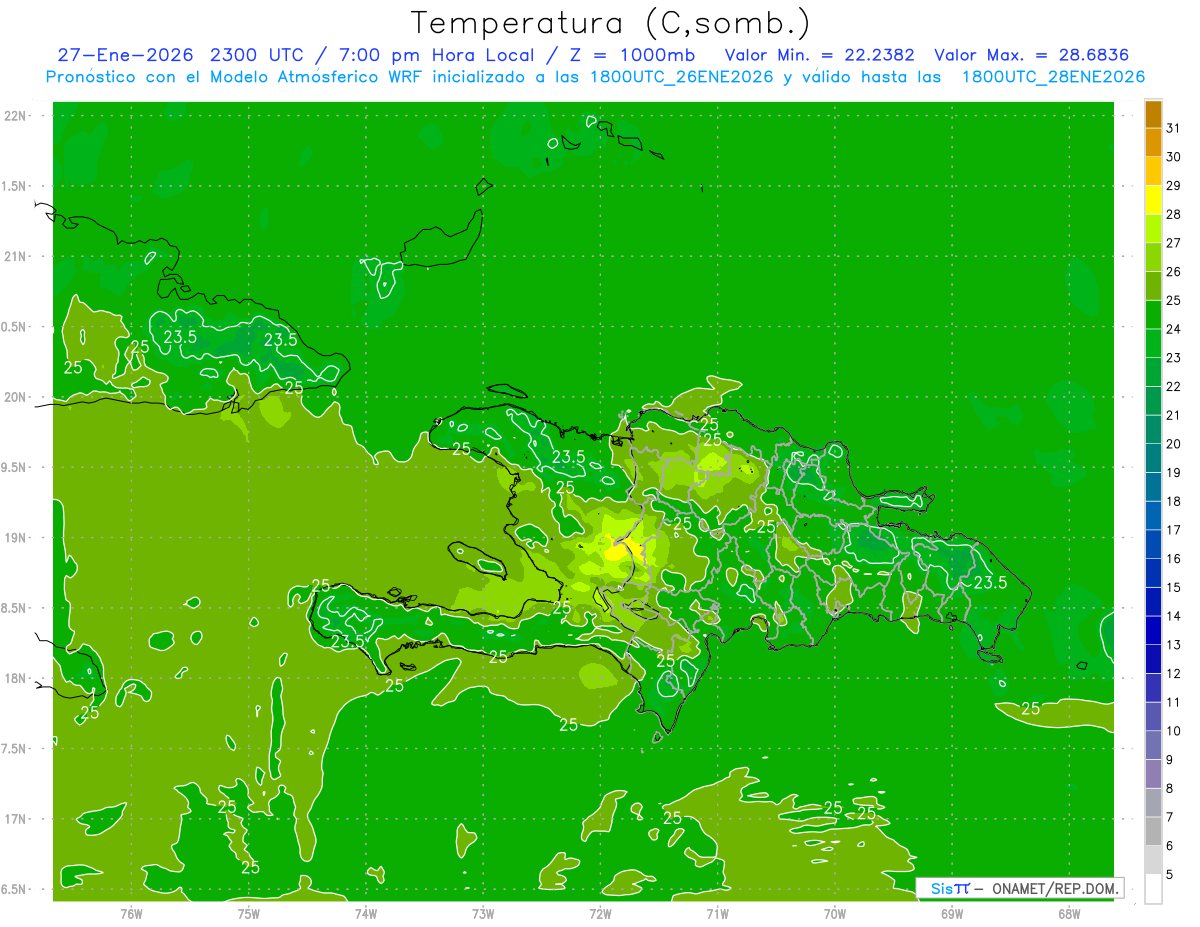
Task: Click the "20N" latitude axis label
Action: [16, 397]
